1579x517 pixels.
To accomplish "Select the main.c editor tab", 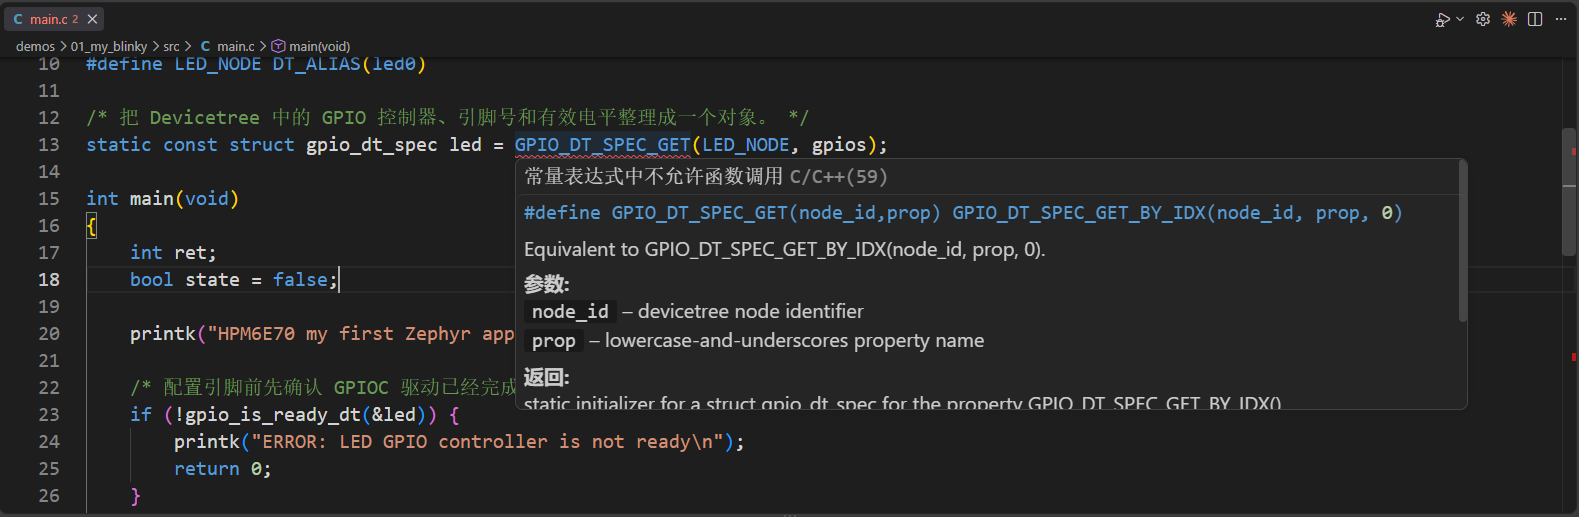I will point(55,19).
